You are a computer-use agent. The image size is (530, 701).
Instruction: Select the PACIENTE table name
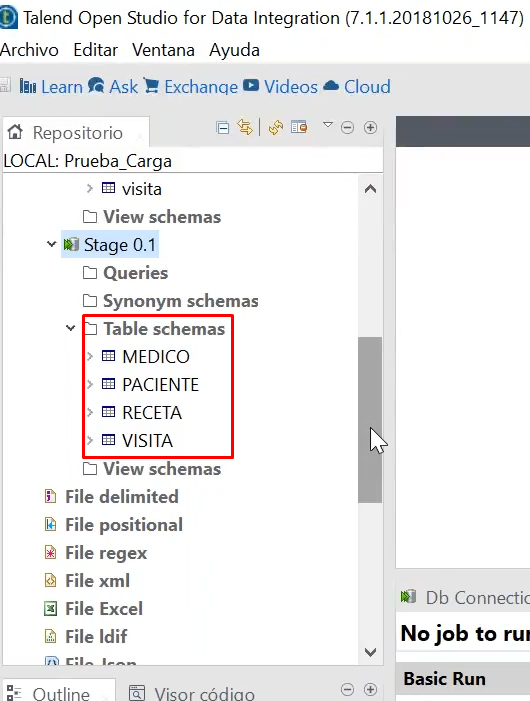160,385
